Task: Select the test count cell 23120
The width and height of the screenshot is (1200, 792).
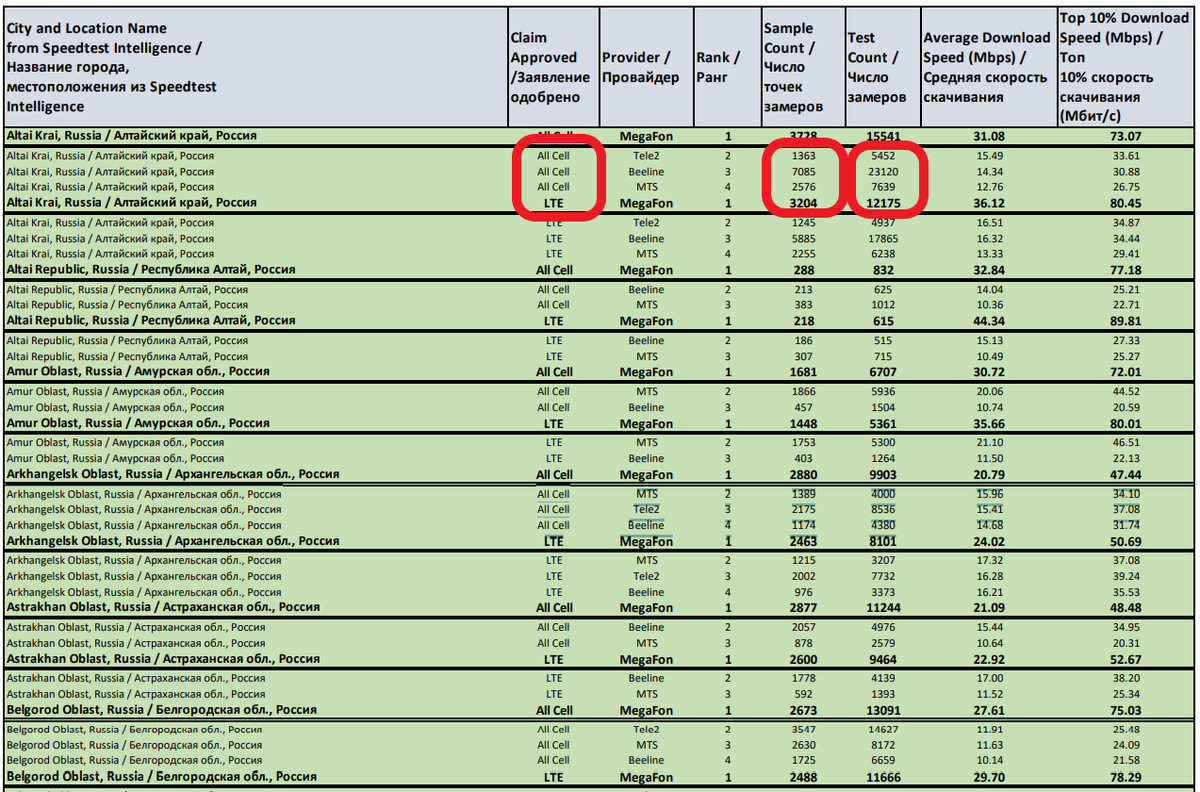Action: [x=882, y=172]
